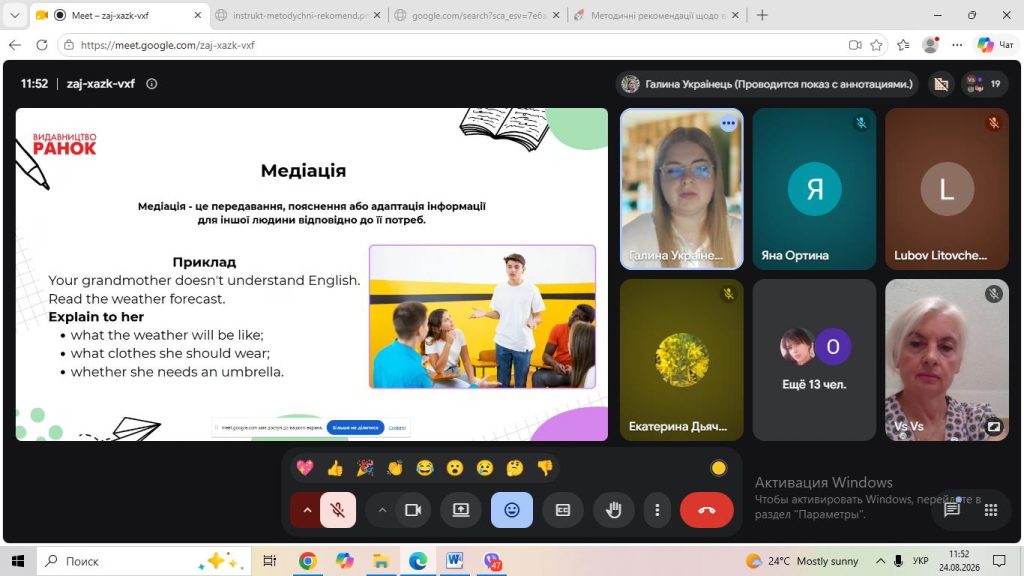Open the participants list showing 19

tap(985, 84)
